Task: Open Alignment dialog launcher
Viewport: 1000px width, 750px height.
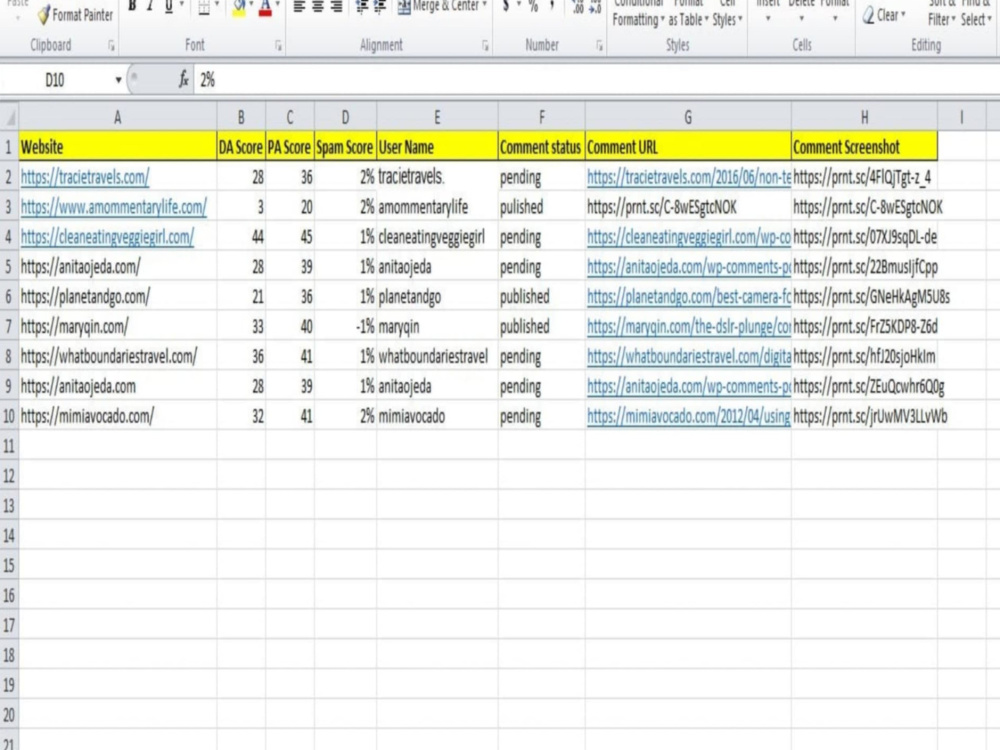Action: tap(485, 45)
